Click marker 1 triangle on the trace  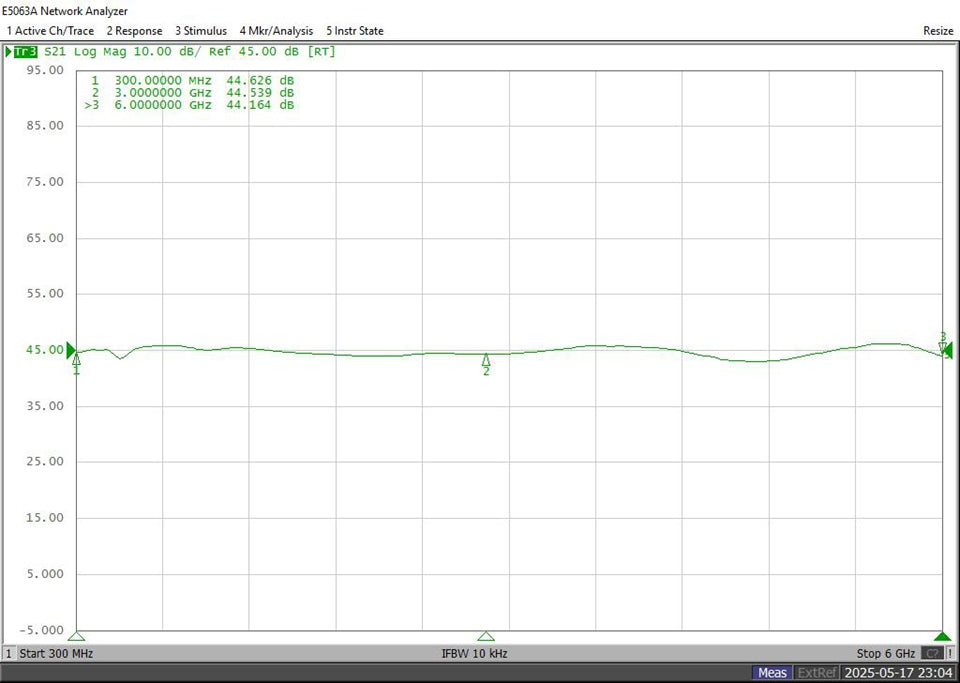coord(77,360)
